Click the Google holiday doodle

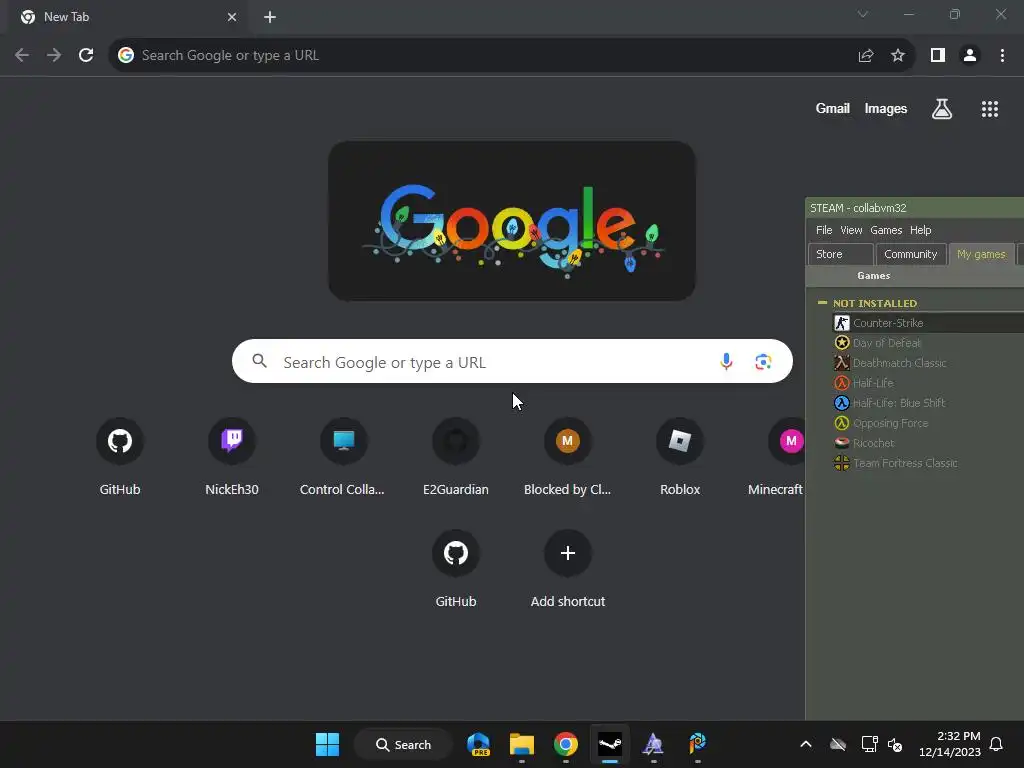(512, 221)
